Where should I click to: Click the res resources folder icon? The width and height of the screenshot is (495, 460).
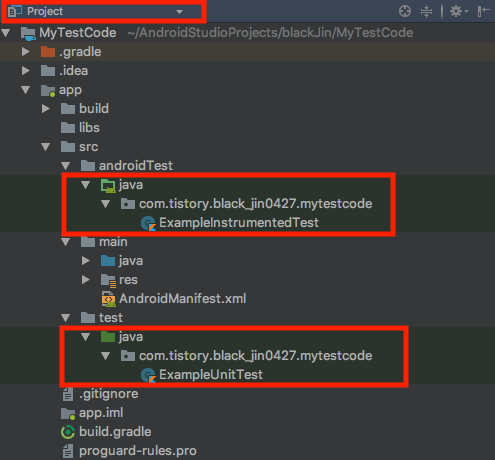coord(108,280)
